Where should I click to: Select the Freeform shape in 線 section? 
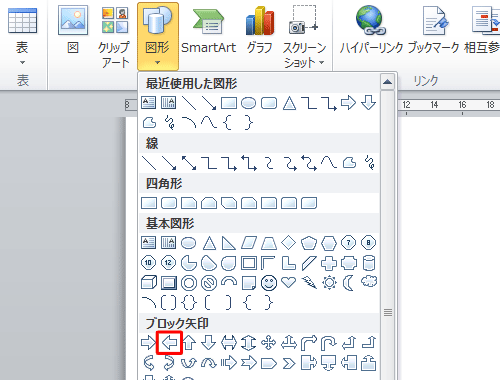click(x=349, y=163)
